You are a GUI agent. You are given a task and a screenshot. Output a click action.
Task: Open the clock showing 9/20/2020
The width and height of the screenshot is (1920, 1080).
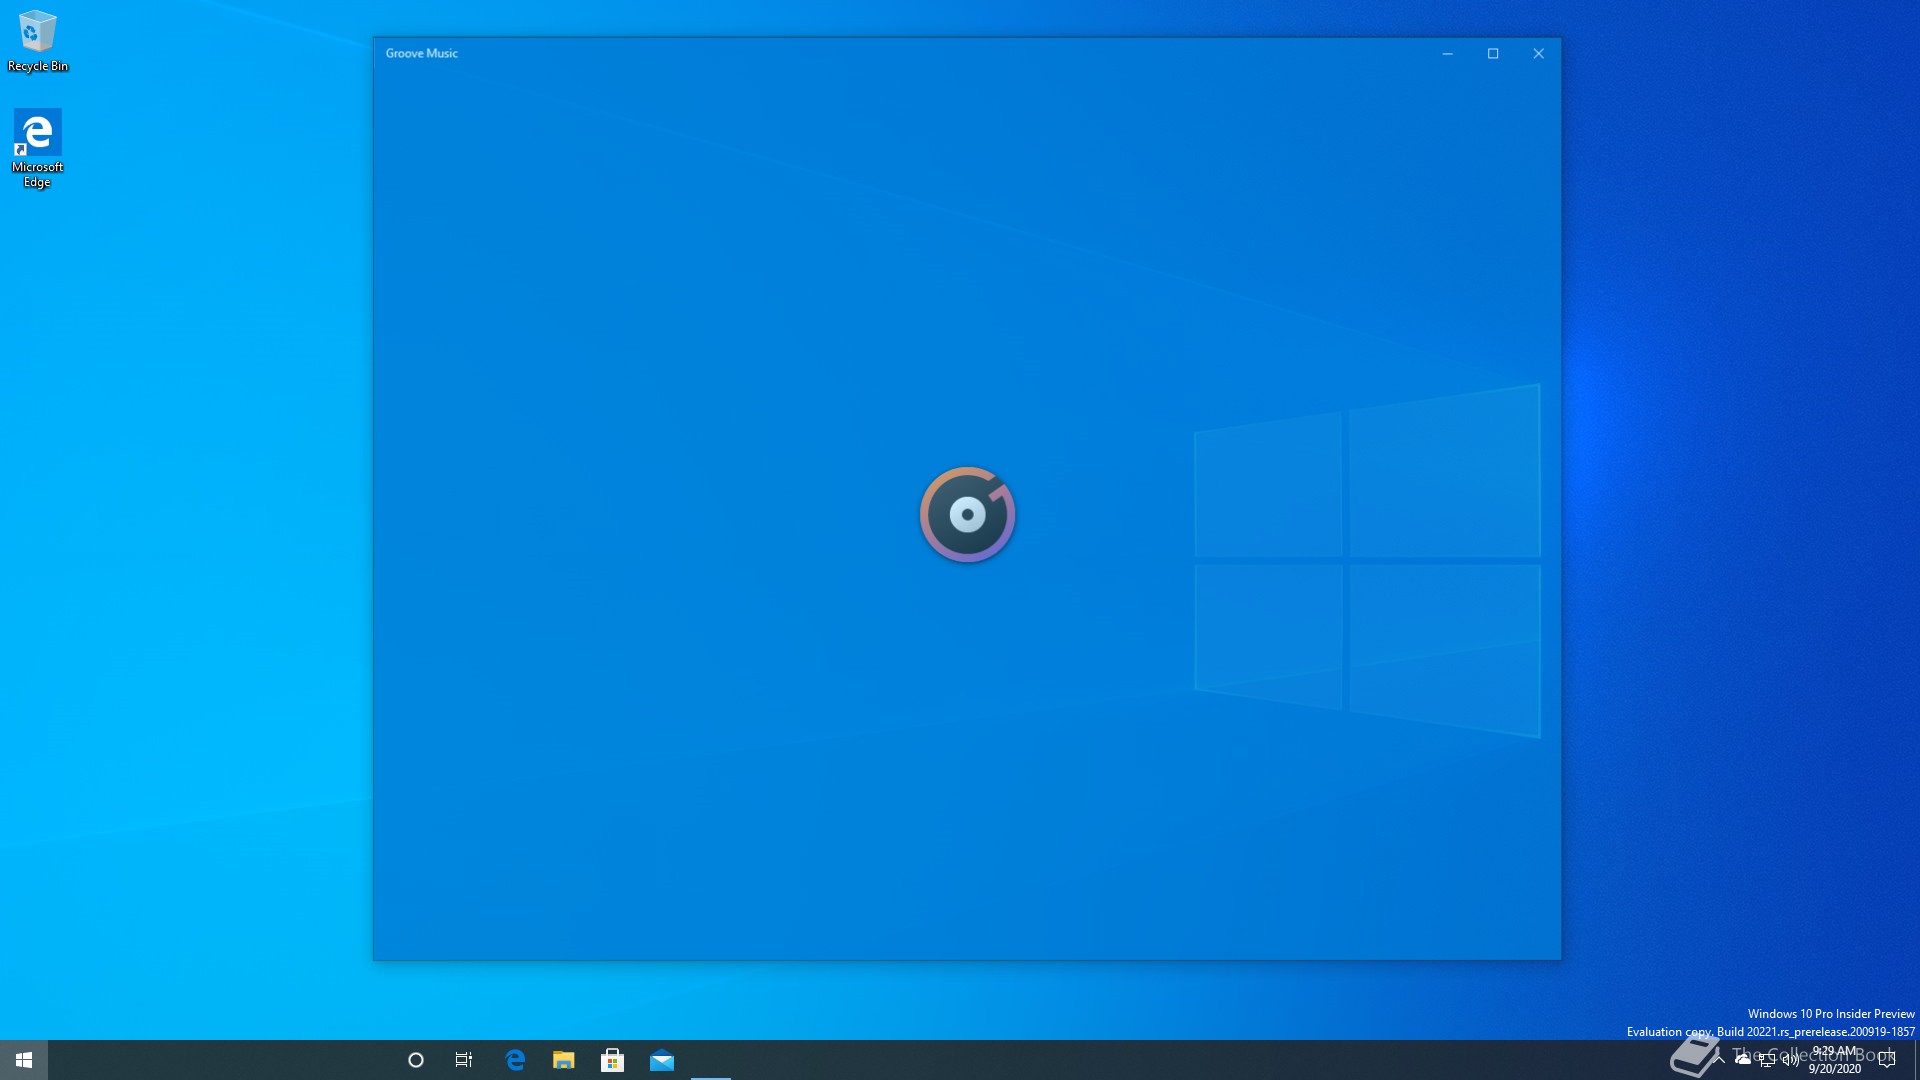(x=1835, y=1060)
